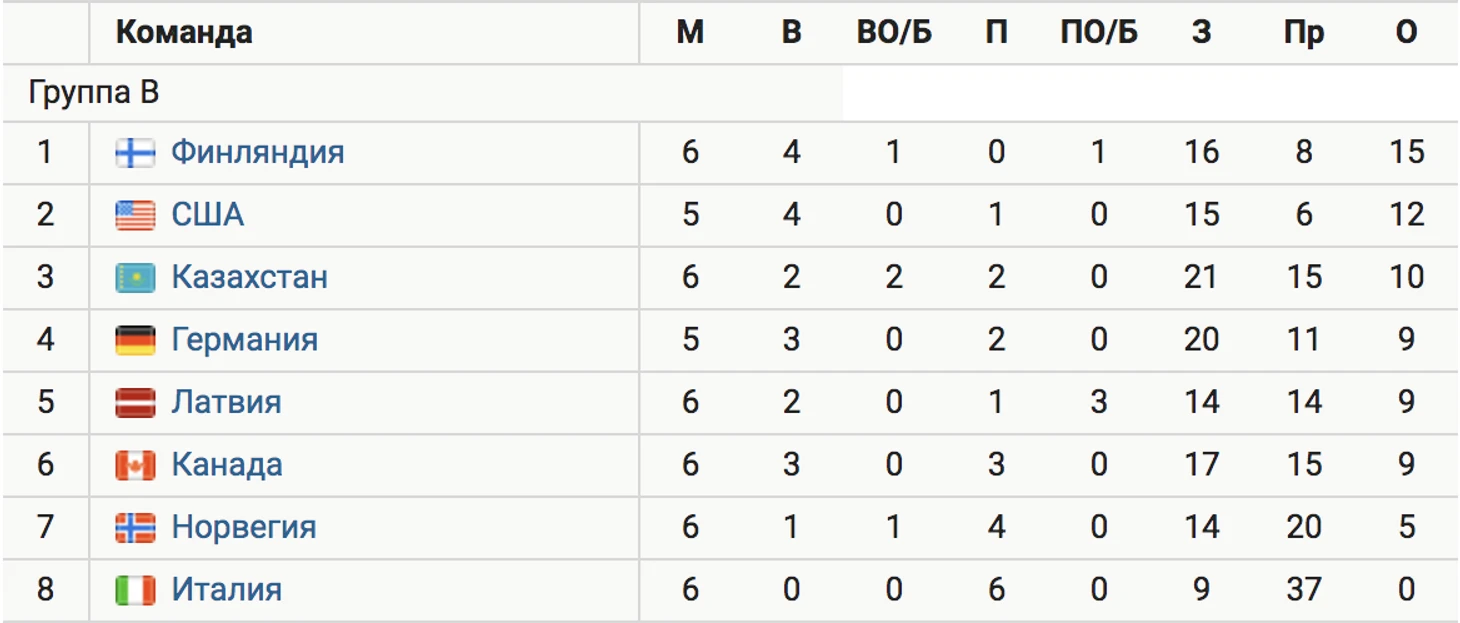Open the Италия team link
This screenshot has width=1460, height=623.
tap(226, 590)
